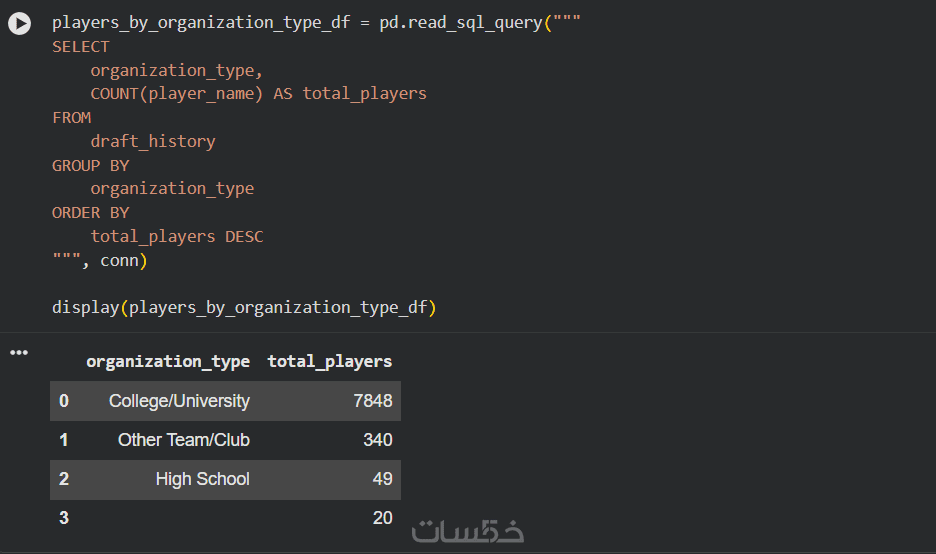Click the watermark logo below the table

(469, 531)
